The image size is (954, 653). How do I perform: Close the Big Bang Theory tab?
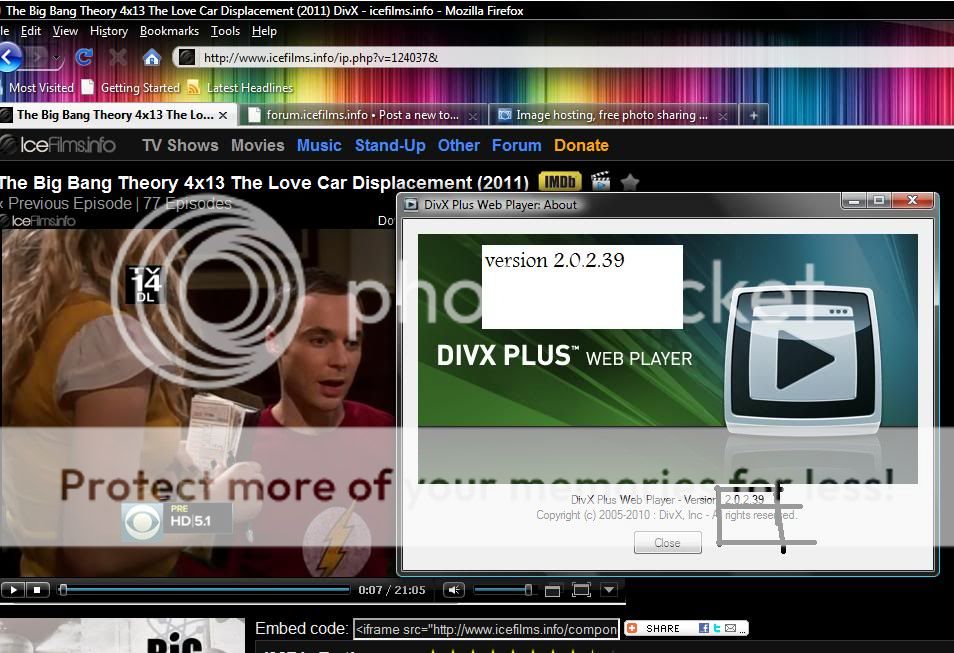pyautogui.click(x=223, y=115)
